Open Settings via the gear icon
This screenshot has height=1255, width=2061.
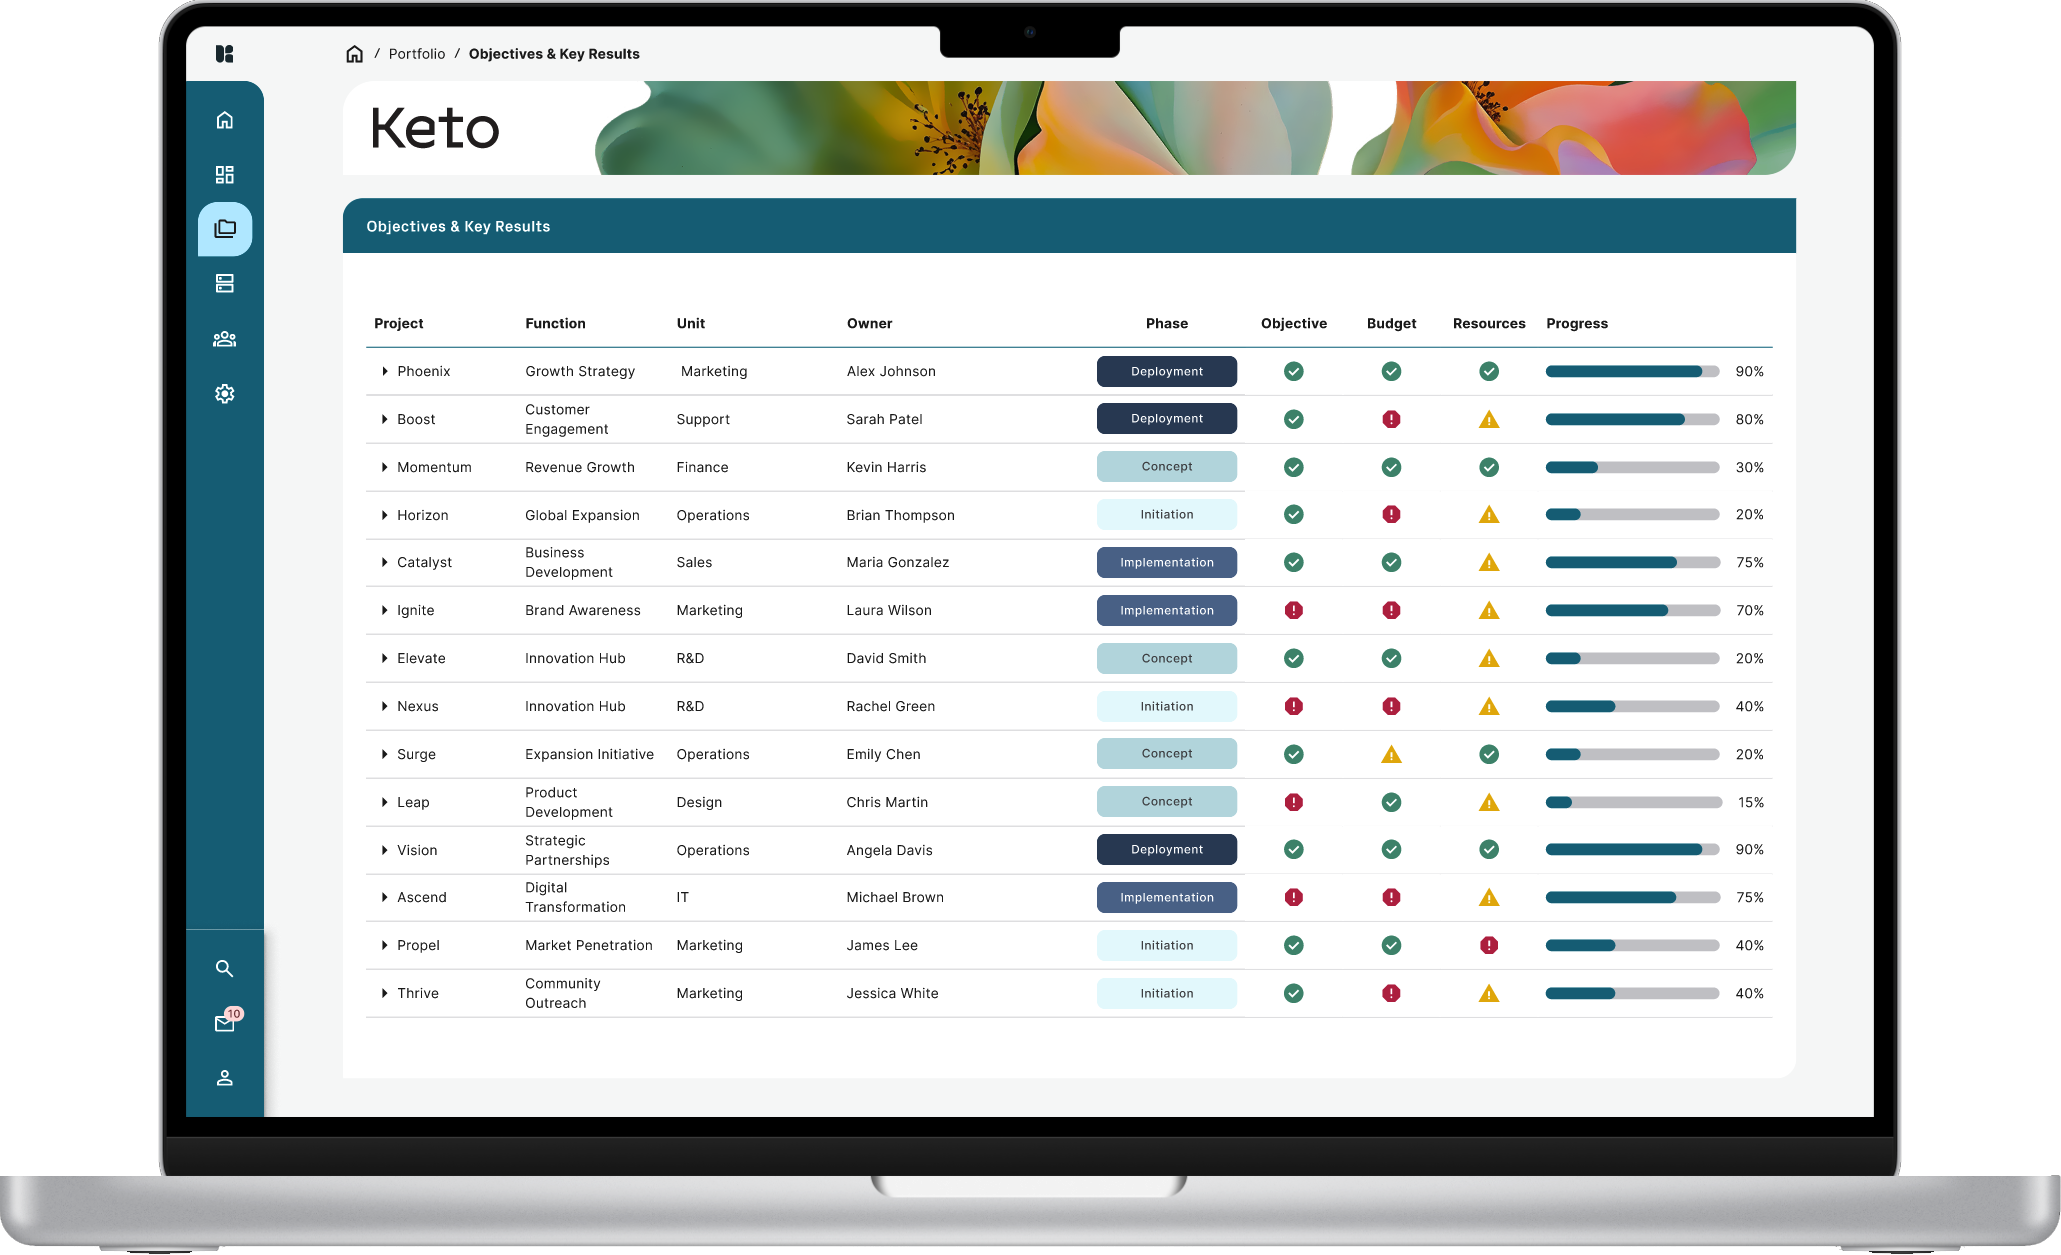point(224,393)
